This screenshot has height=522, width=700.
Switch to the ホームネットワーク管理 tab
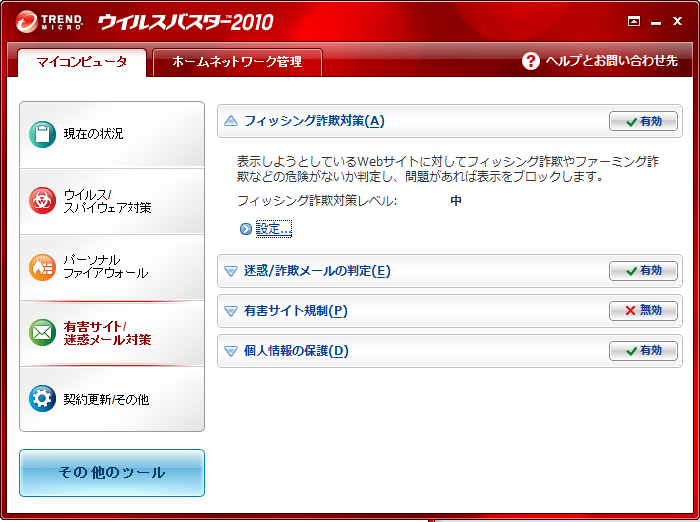[x=238, y=62]
